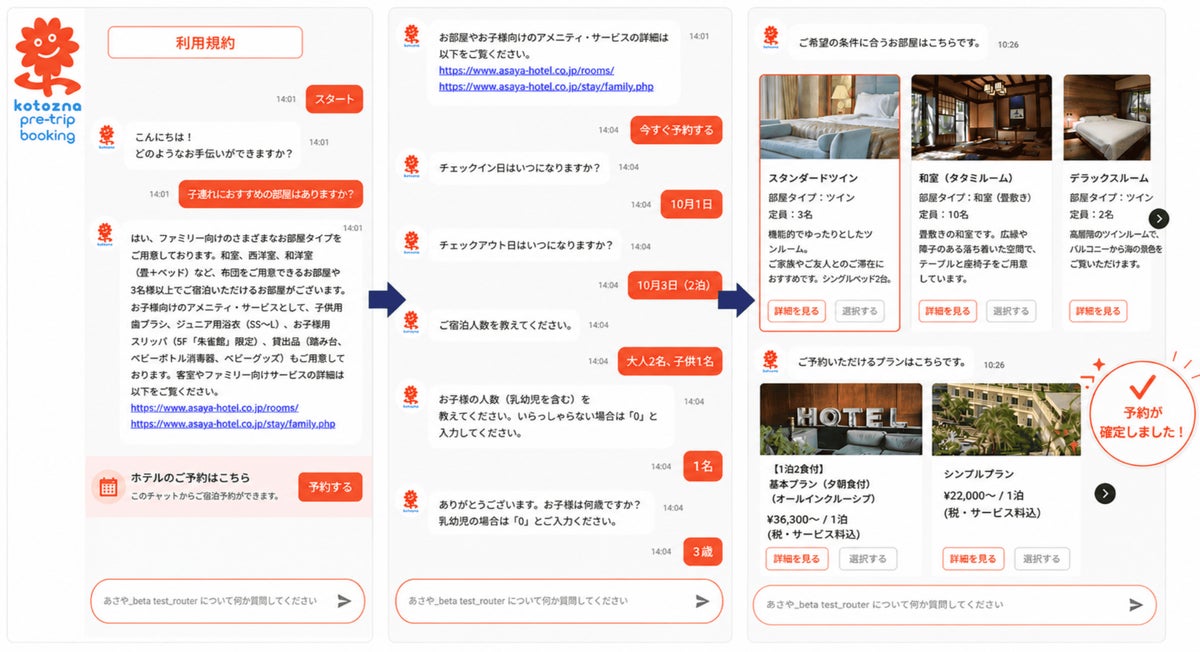Click 選択する for スタンダードツイン

point(859,311)
